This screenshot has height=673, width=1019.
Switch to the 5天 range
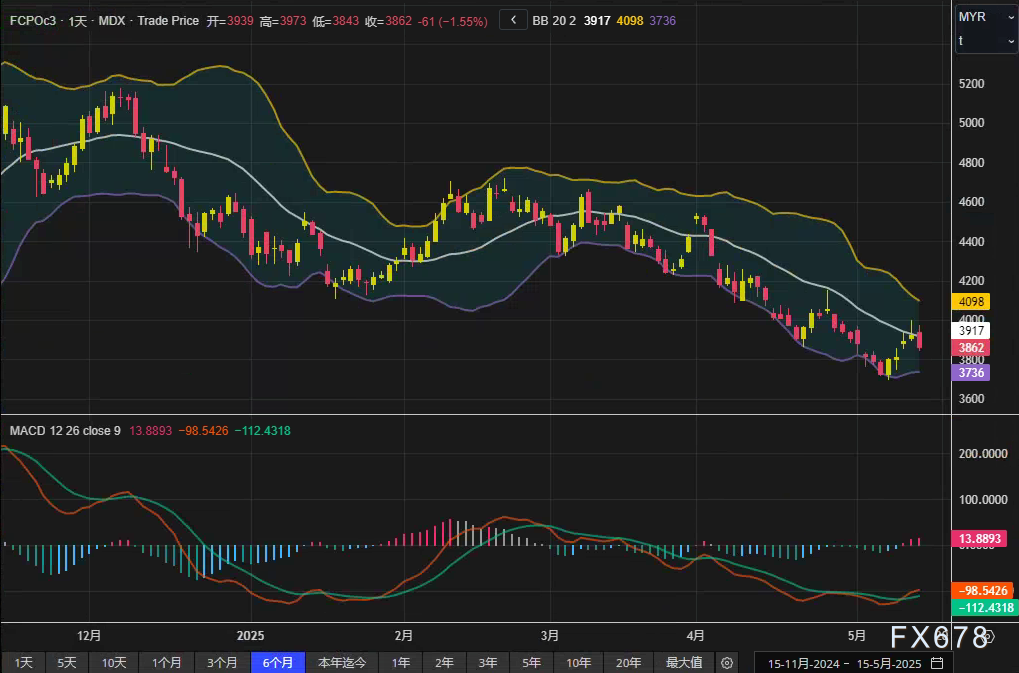click(66, 662)
